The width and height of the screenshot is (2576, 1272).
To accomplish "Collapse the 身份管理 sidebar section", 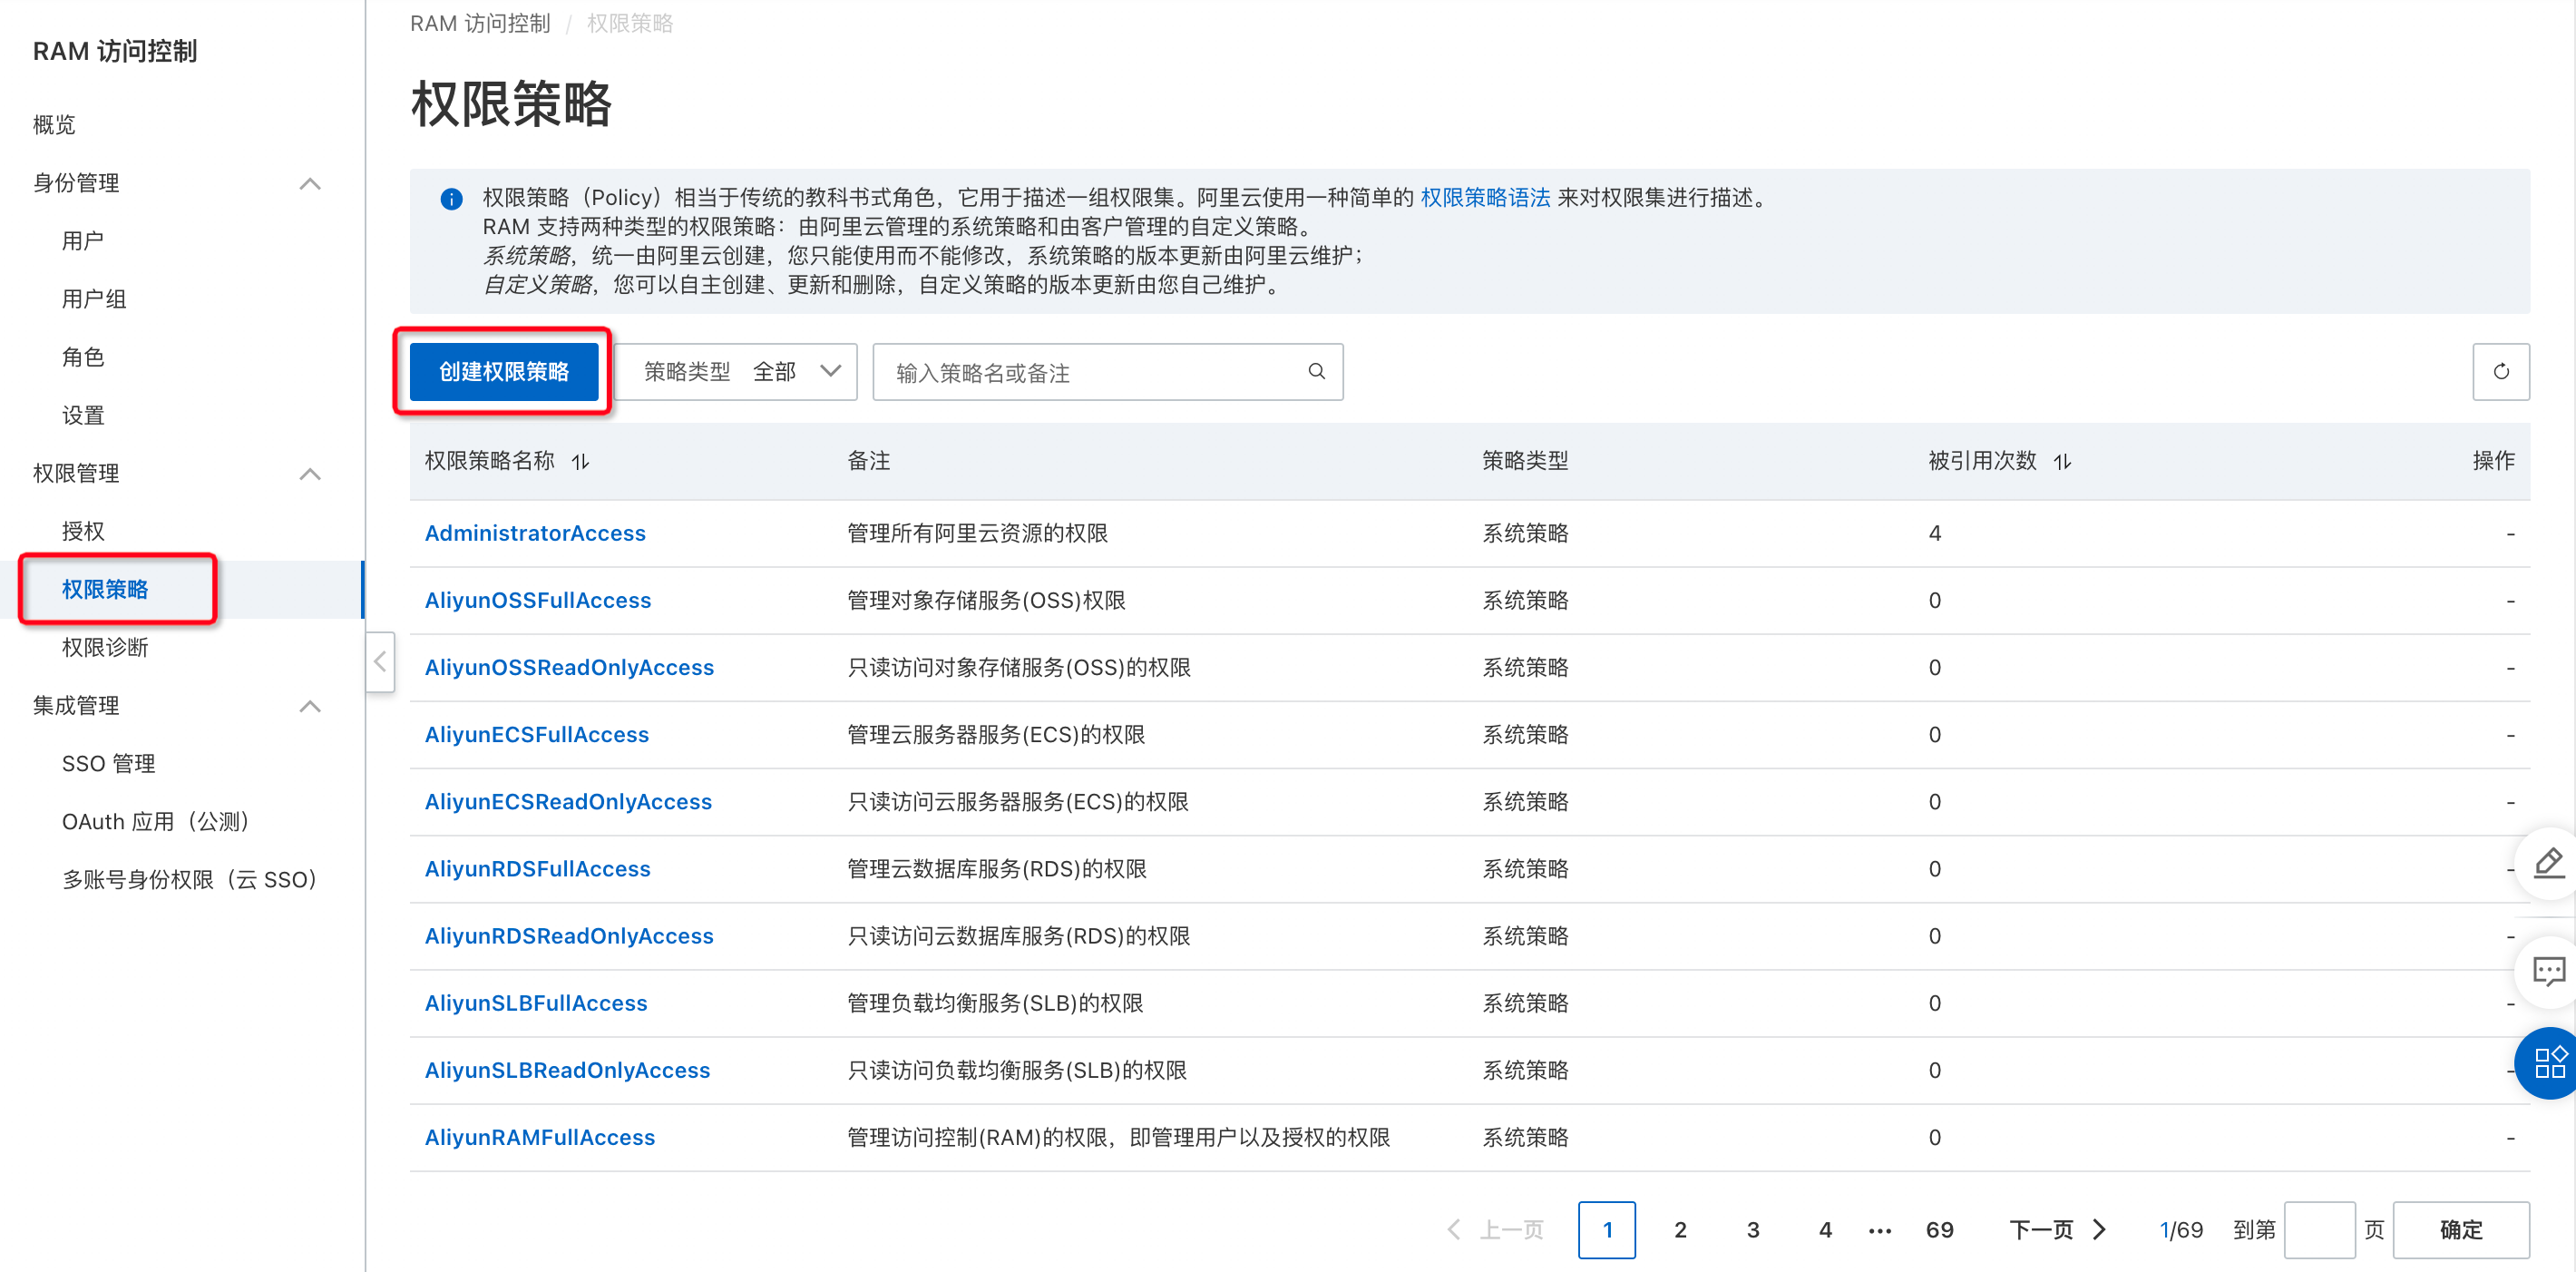I will point(310,183).
